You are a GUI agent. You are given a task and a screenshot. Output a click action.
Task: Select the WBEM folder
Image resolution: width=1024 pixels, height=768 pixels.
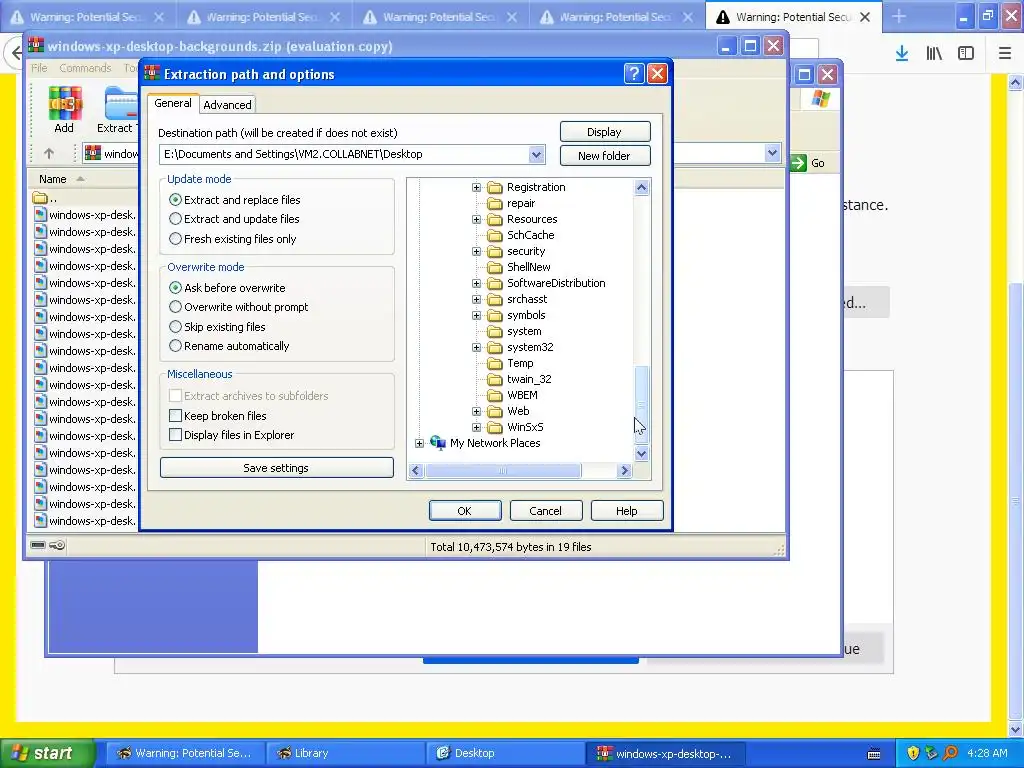click(x=522, y=395)
